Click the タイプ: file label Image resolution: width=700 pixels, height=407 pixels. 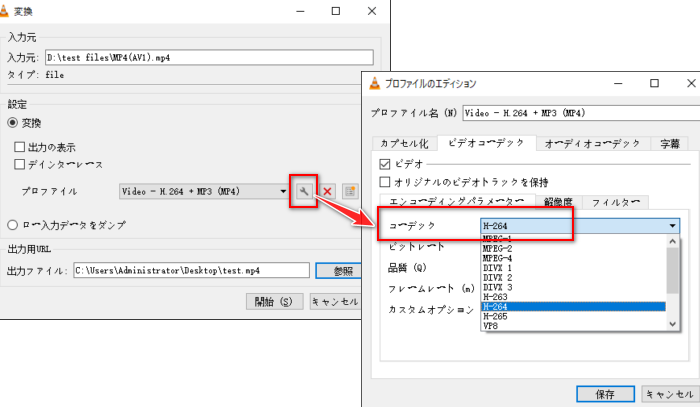[x=36, y=75]
